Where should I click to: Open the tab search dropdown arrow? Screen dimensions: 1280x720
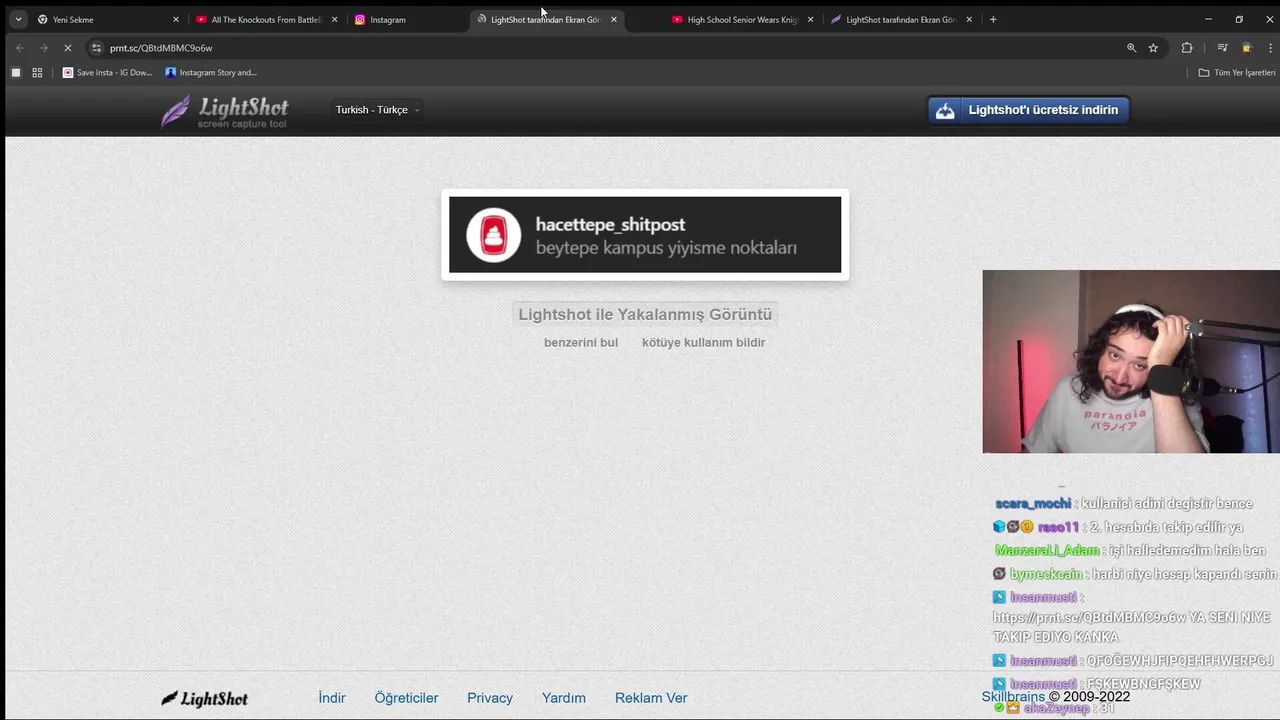pyautogui.click(x=18, y=19)
